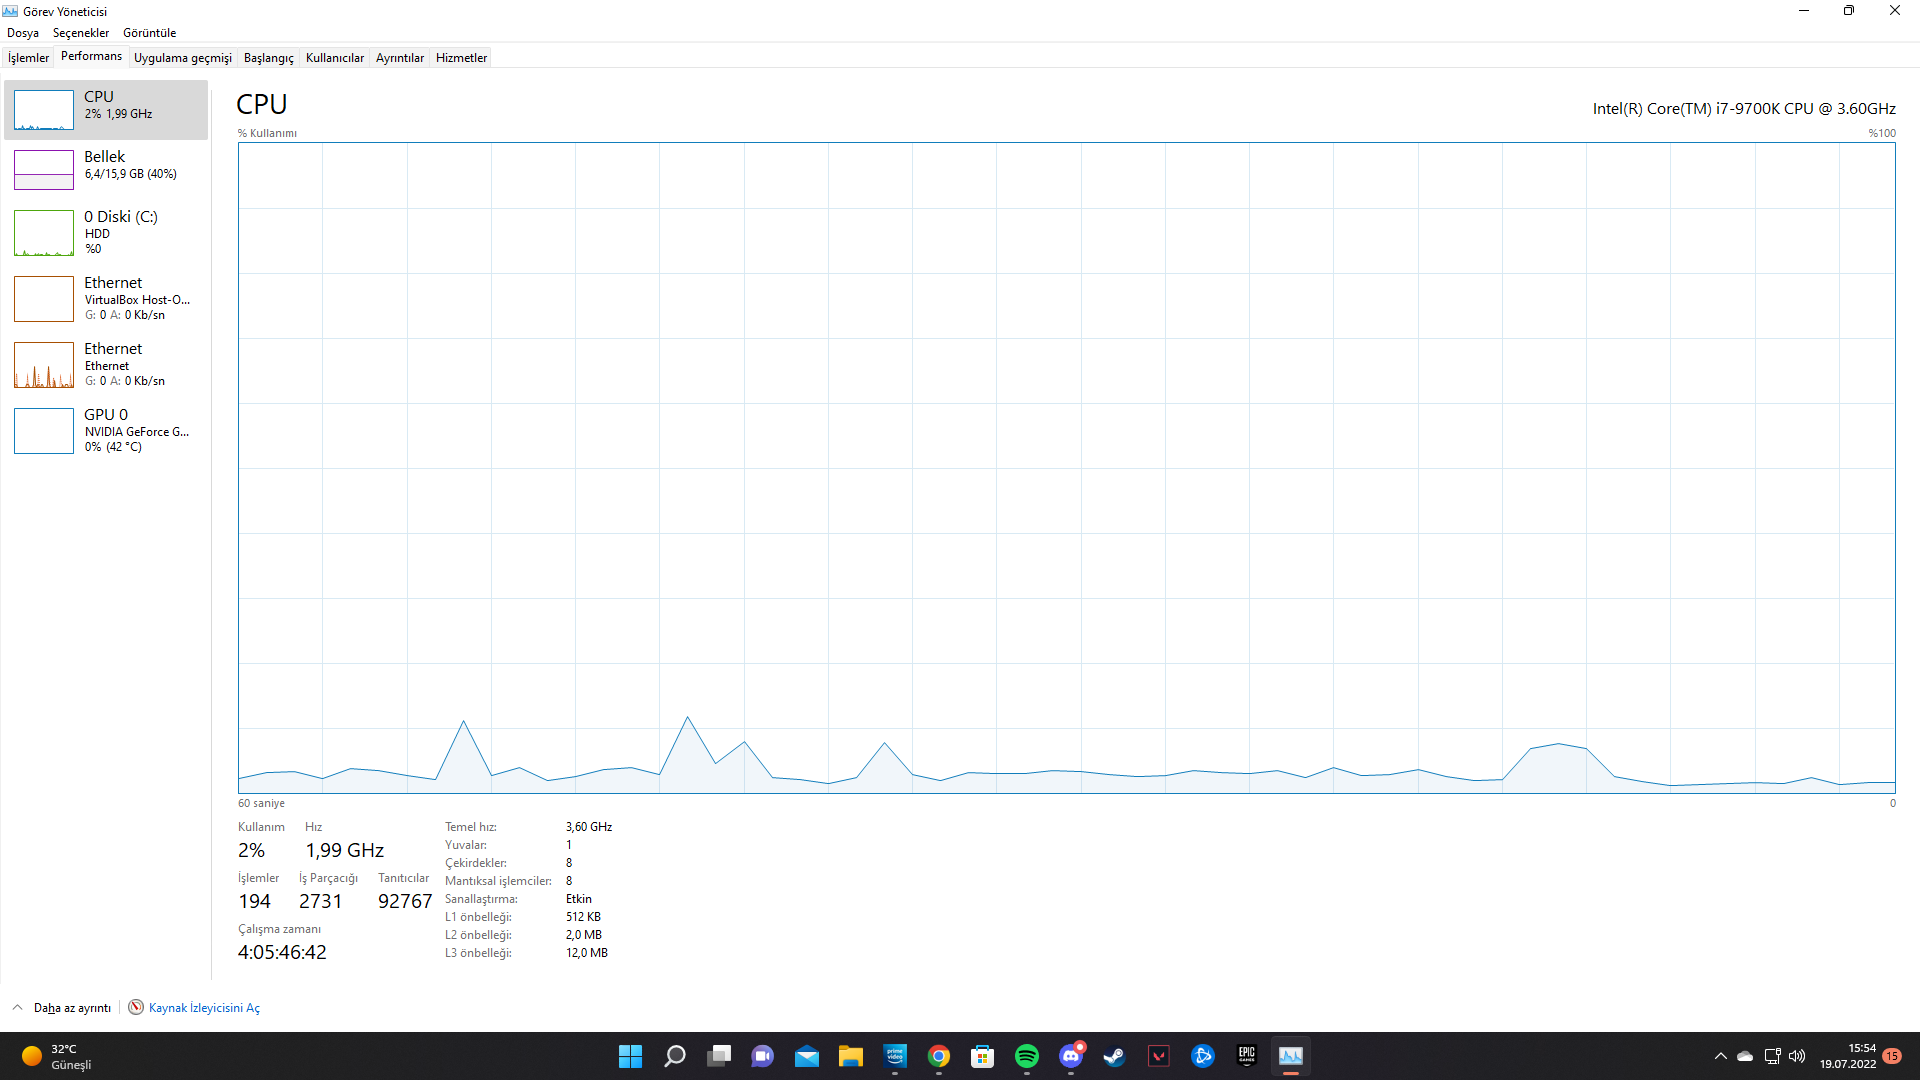1920x1080 pixels.
Task: Open the Hizmetler tab
Action: 461,58
